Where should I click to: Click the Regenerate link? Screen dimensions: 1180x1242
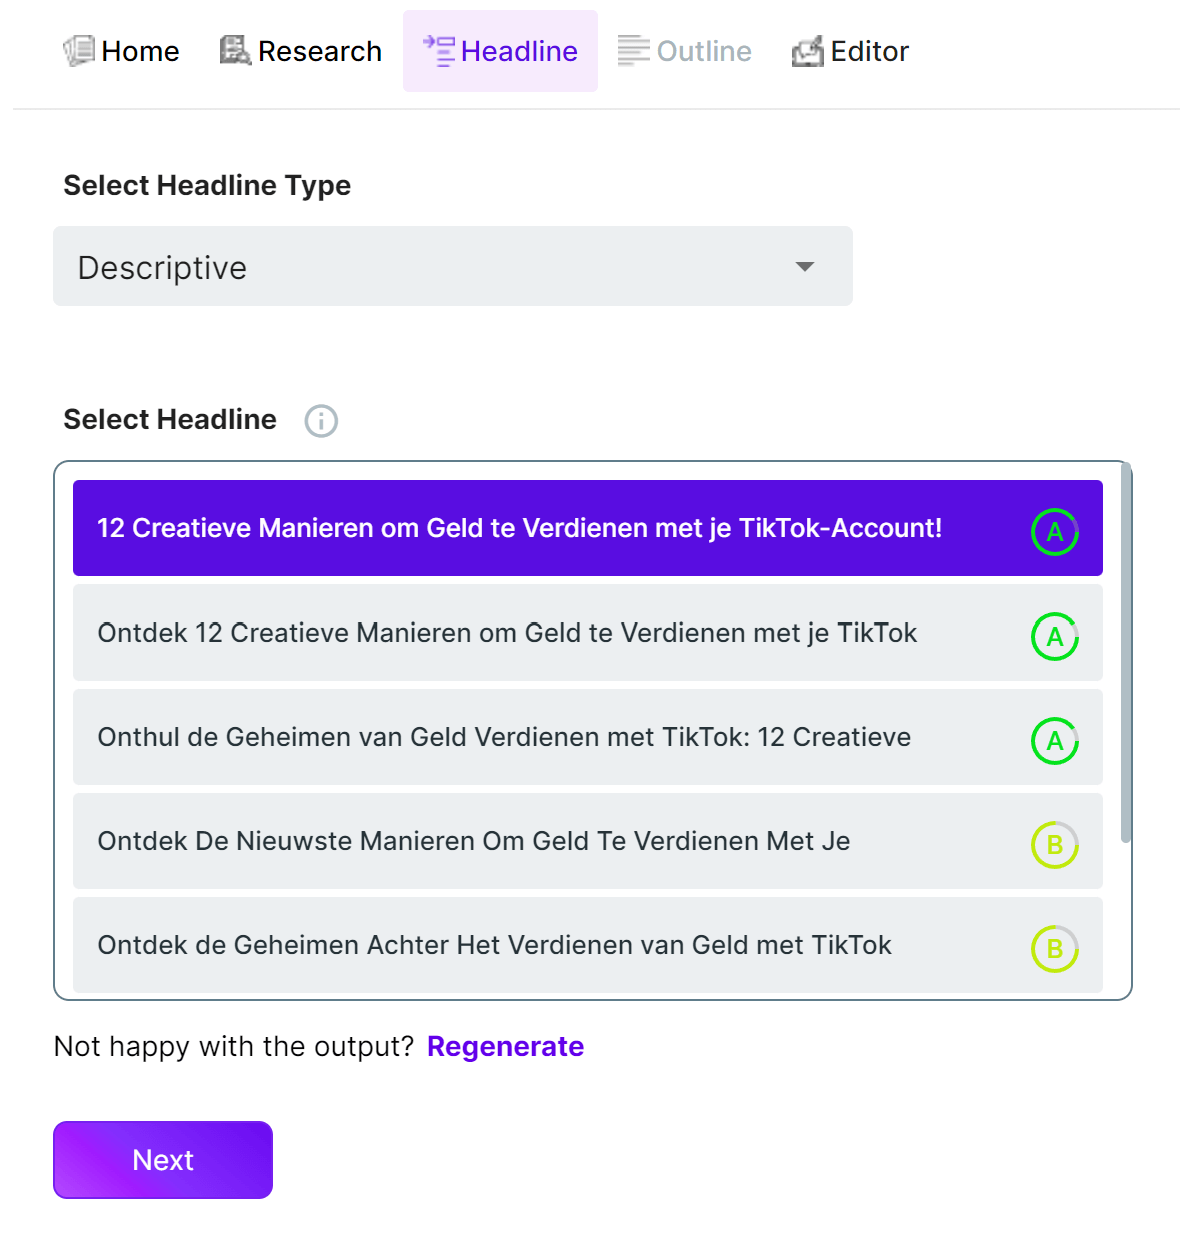[x=505, y=1047]
